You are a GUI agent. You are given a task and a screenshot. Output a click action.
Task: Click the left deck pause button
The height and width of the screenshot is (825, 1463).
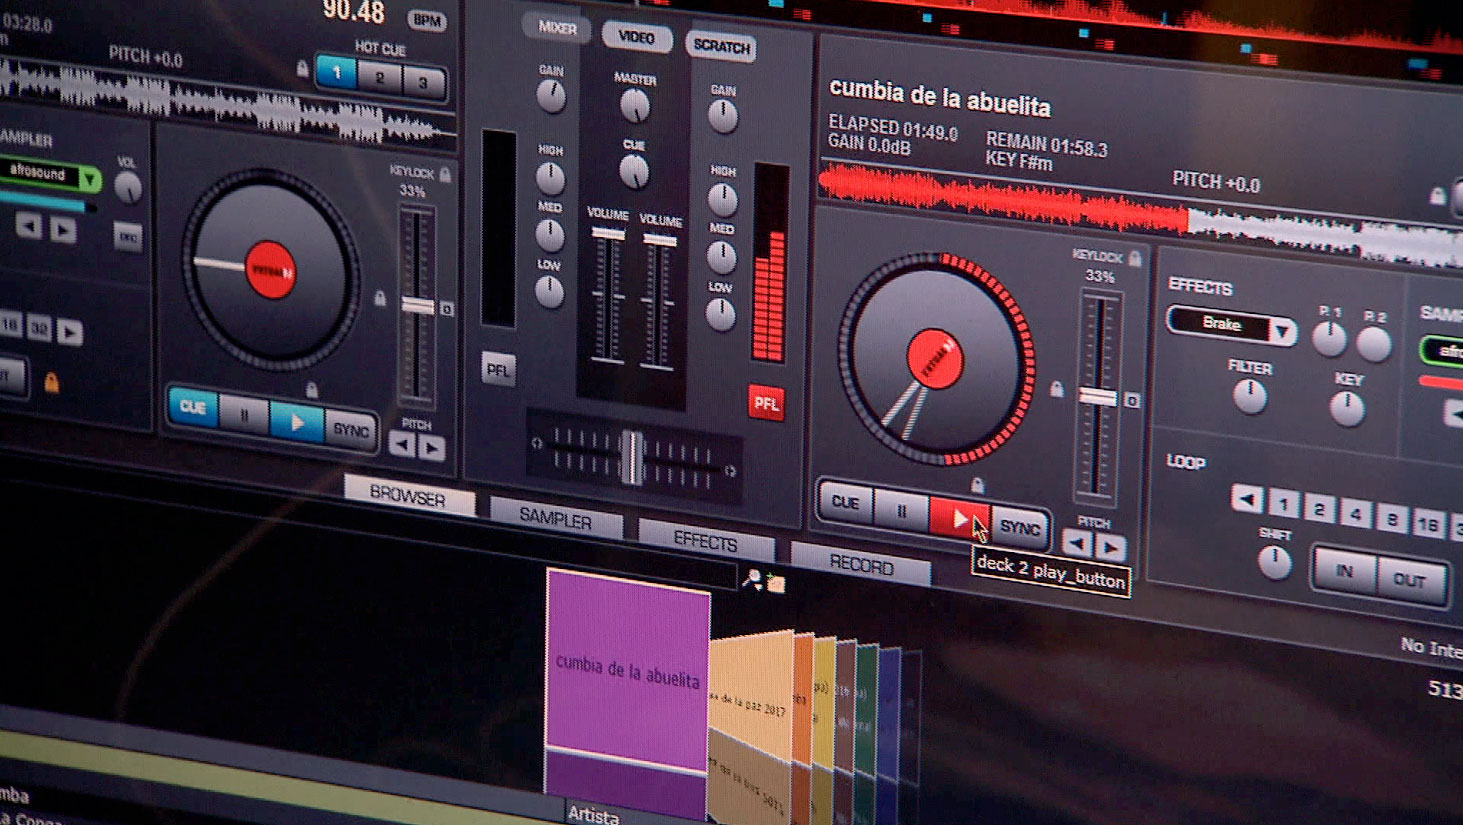click(244, 415)
